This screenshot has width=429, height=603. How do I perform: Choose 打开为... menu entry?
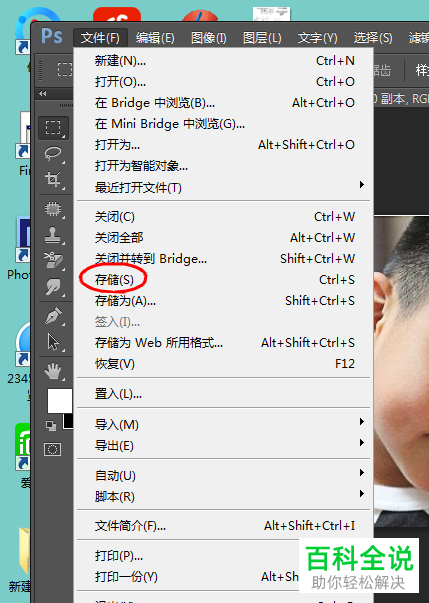(x=224, y=145)
